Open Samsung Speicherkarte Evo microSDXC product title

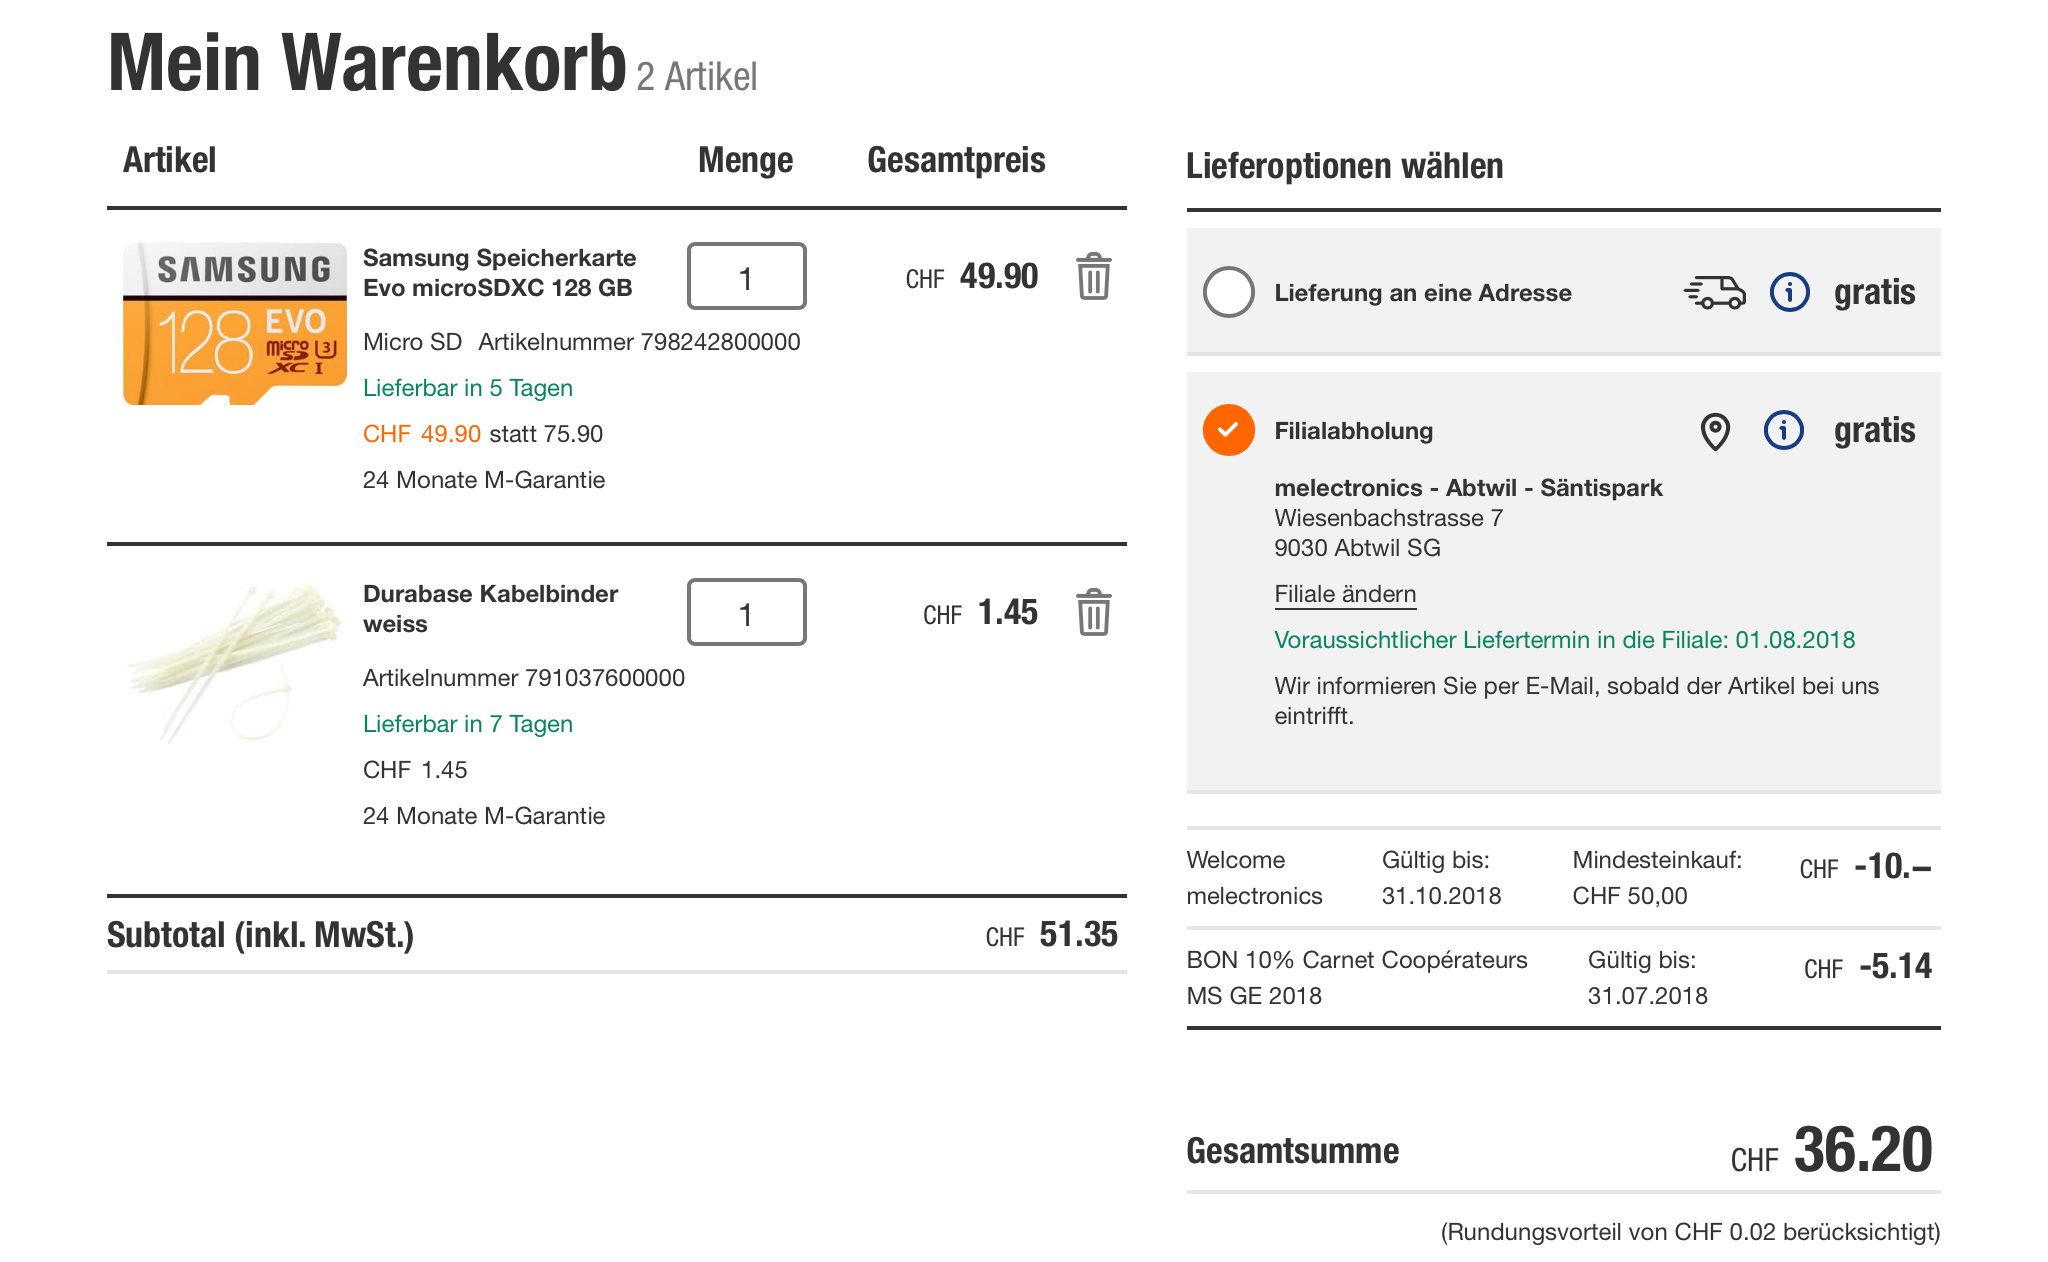click(499, 273)
